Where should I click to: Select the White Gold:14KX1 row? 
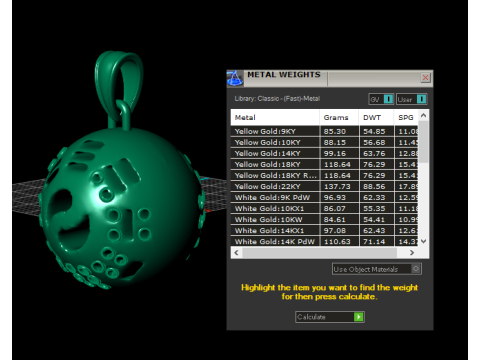324,230
